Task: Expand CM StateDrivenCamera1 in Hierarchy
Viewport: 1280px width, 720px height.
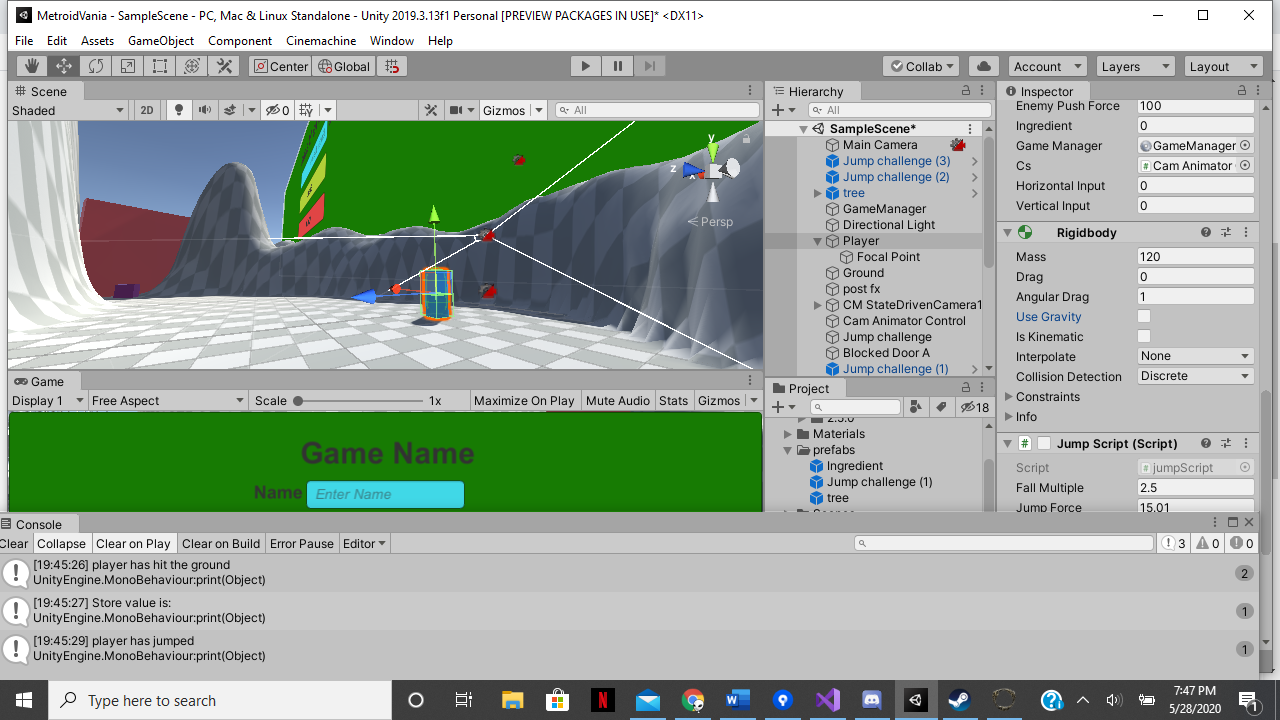Action: pos(818,305)
